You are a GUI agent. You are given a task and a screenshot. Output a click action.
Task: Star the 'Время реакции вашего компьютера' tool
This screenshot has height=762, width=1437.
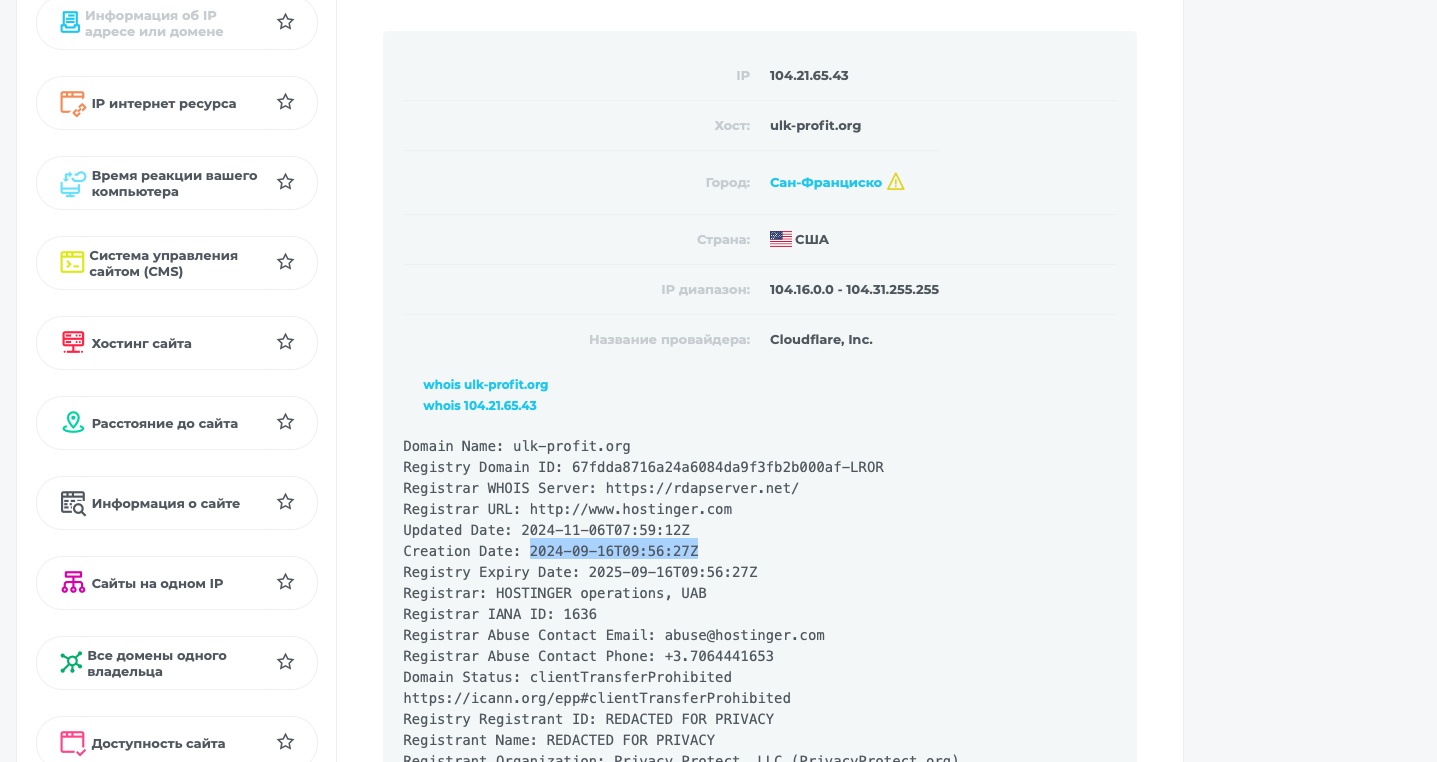(x=285, y=182)
